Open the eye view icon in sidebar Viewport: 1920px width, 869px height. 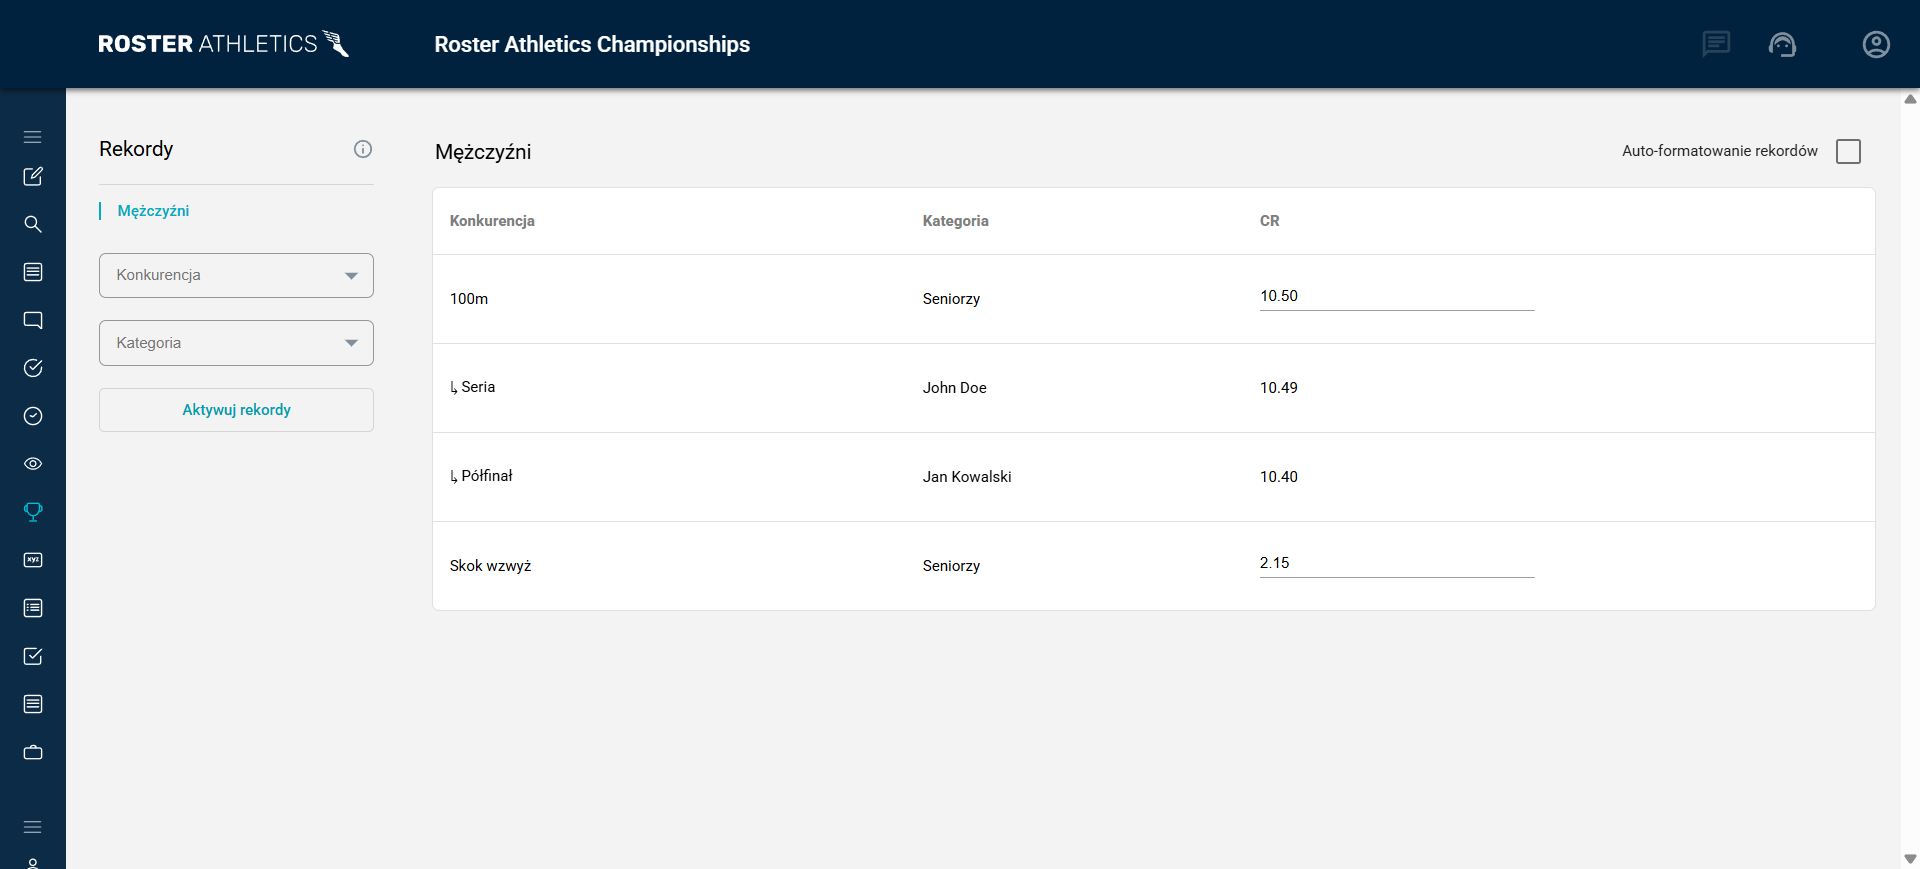33,464
